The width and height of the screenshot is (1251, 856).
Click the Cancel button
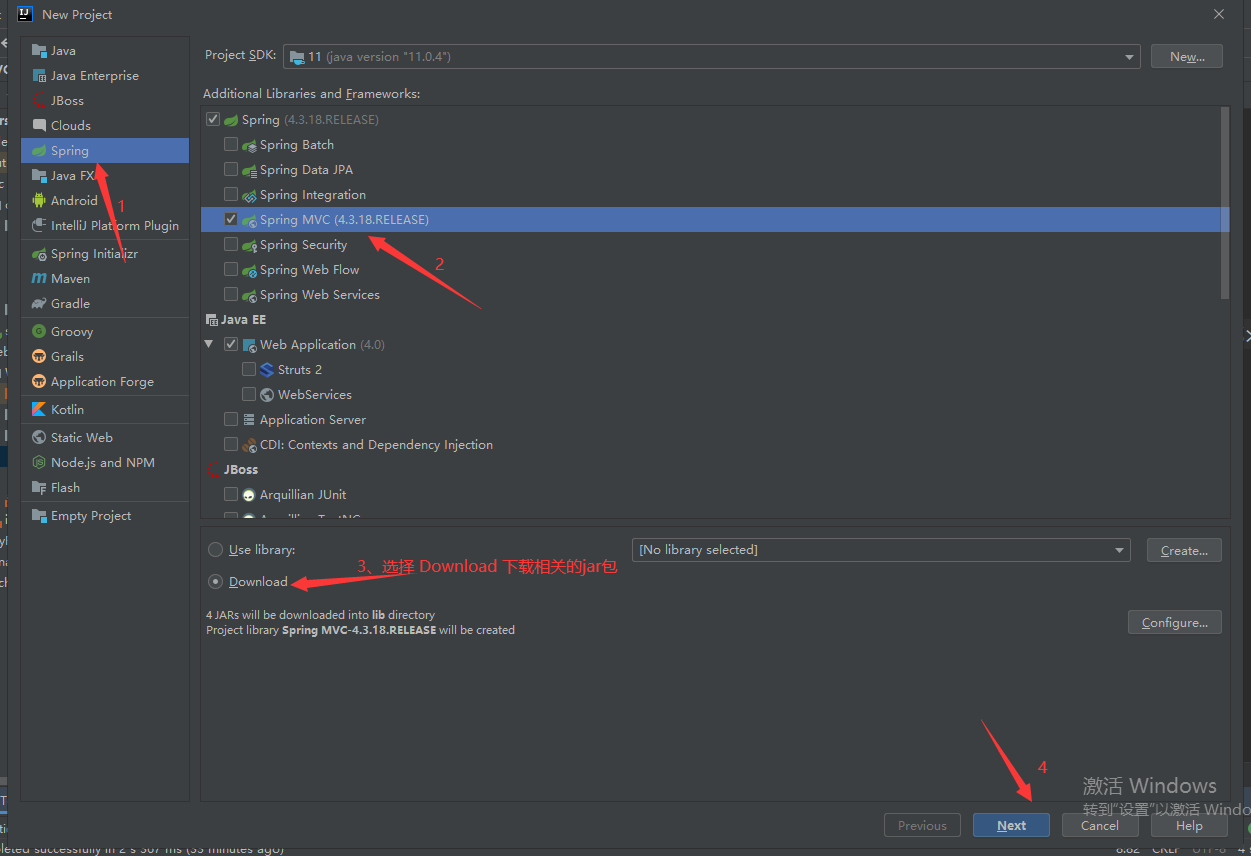coord(1100,826)
